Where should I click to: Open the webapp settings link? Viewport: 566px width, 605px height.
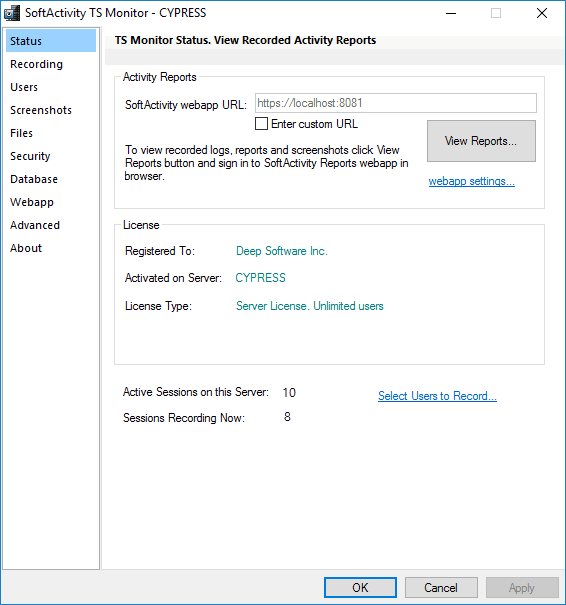click(471, 181)
